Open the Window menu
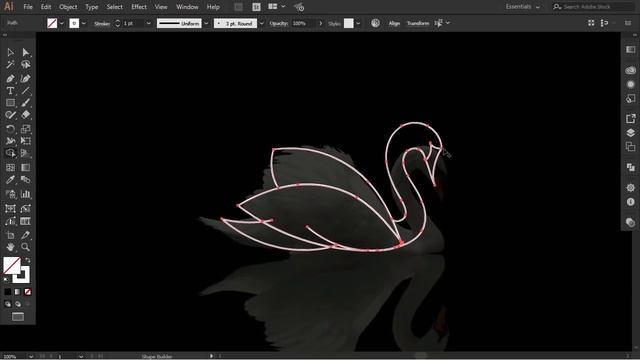The width and height of the screenshot is (640, 360). [x=187, y=7]
